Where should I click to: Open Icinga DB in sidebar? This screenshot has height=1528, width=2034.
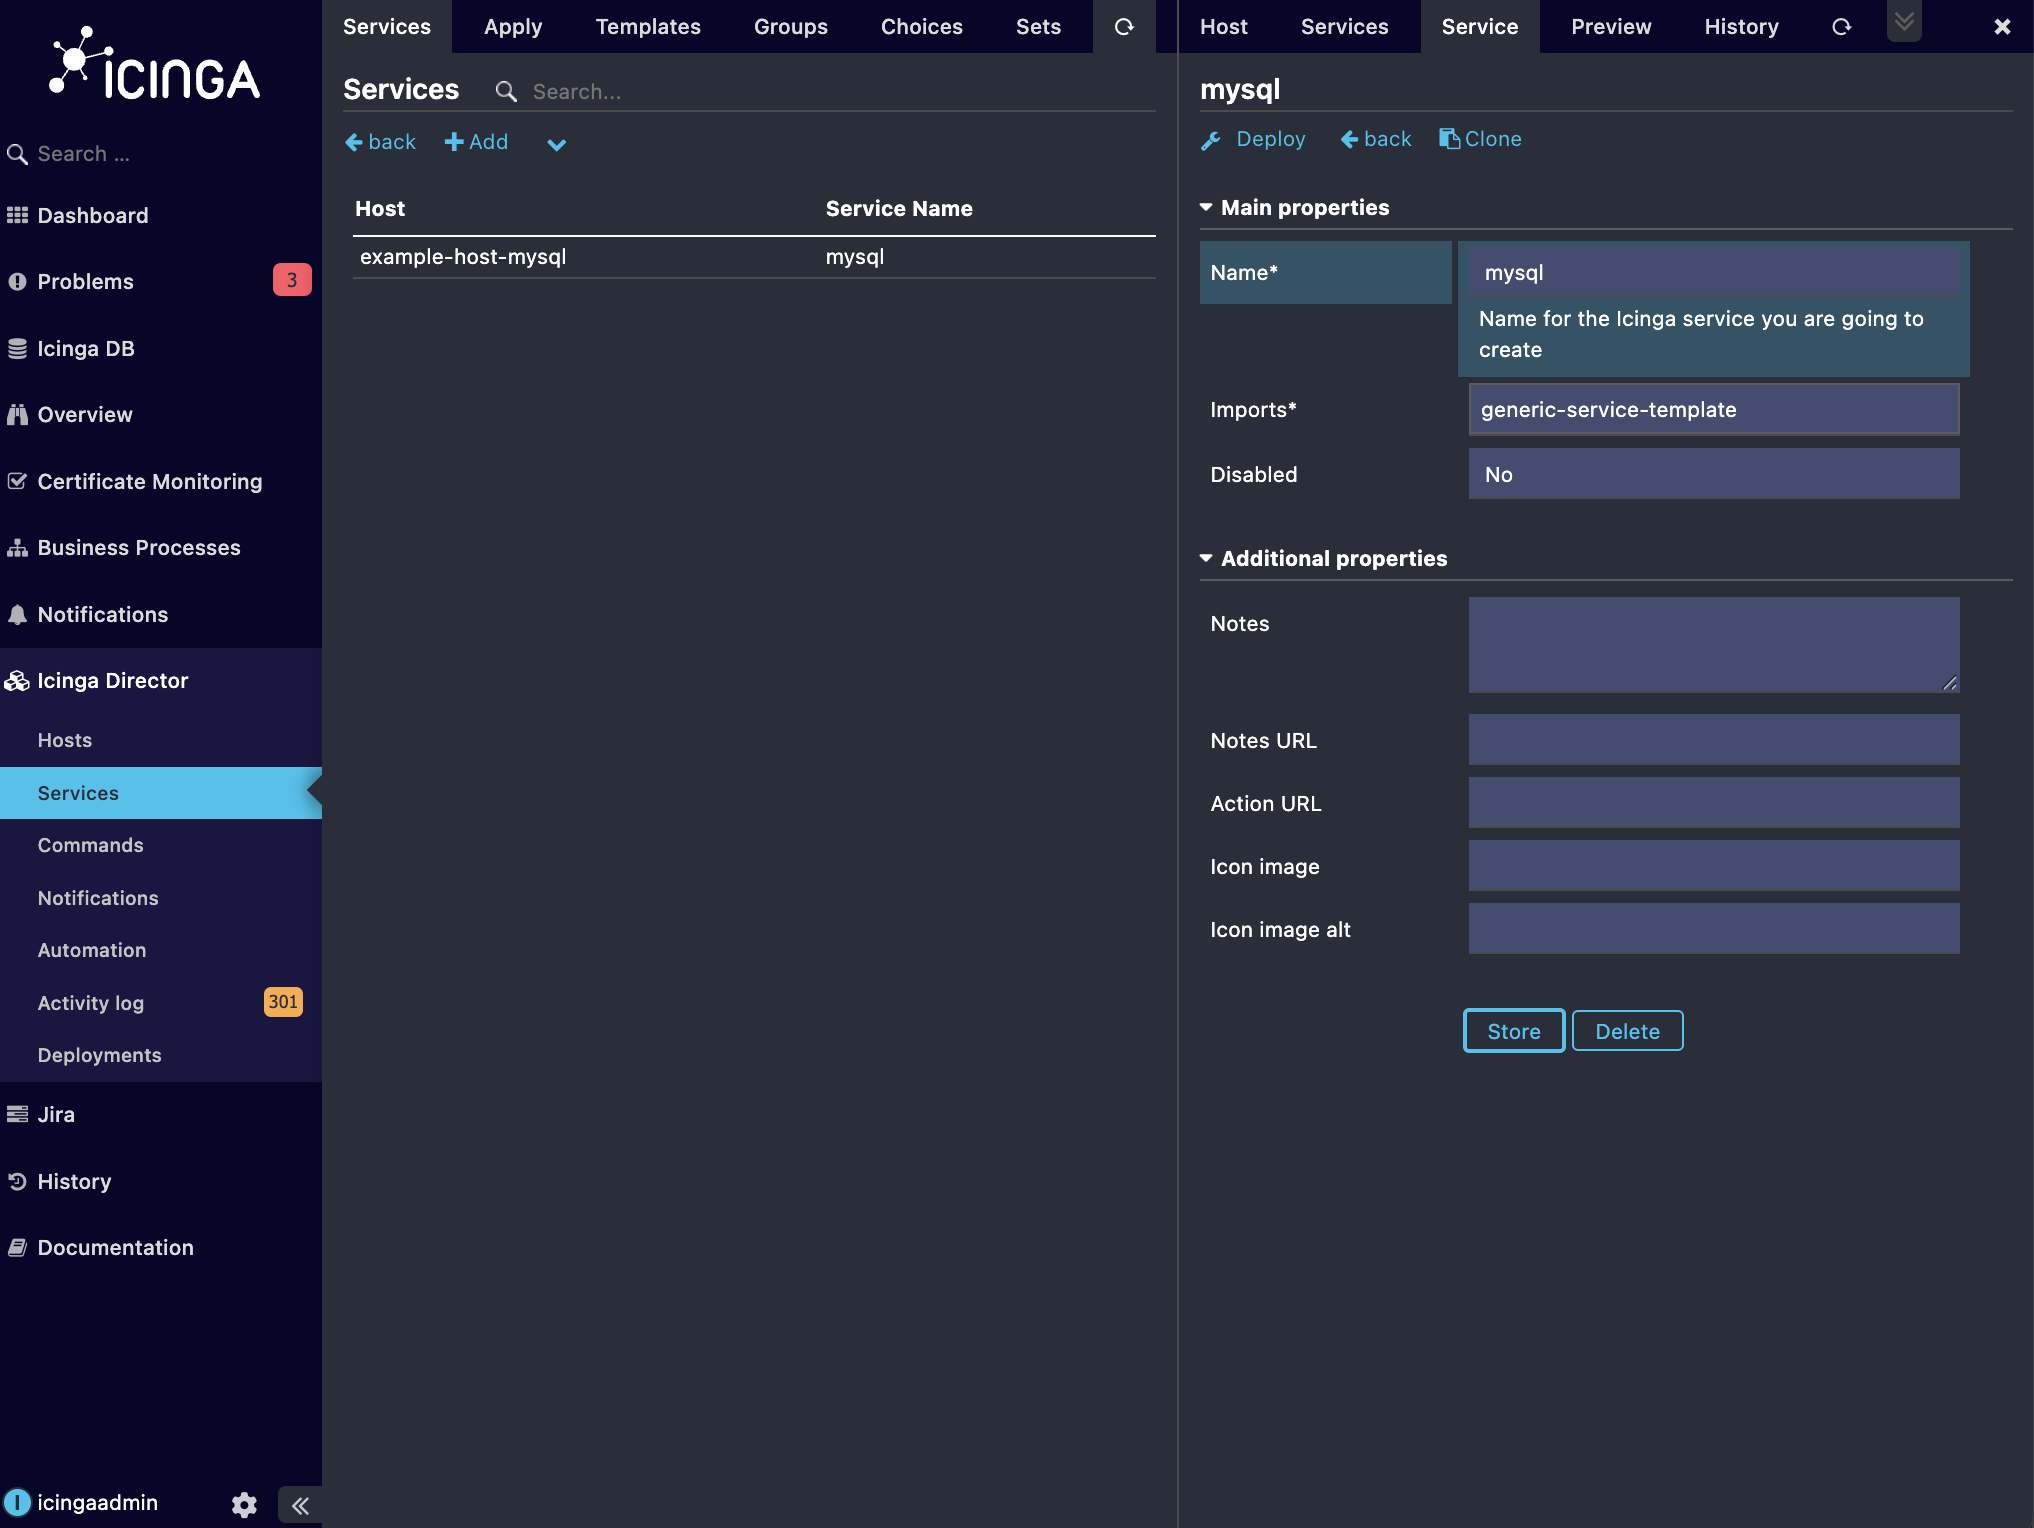[85, 348]
